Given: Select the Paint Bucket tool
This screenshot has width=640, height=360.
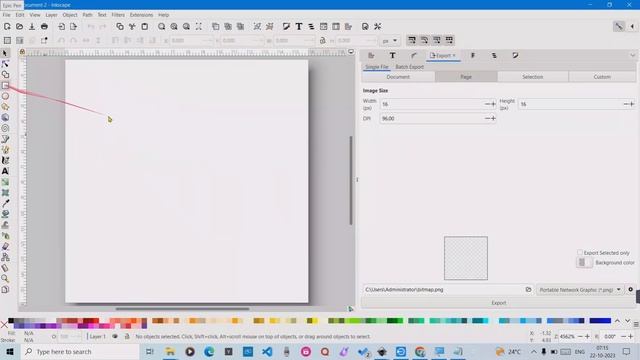Looking at the screenshot, I should 5,214.
